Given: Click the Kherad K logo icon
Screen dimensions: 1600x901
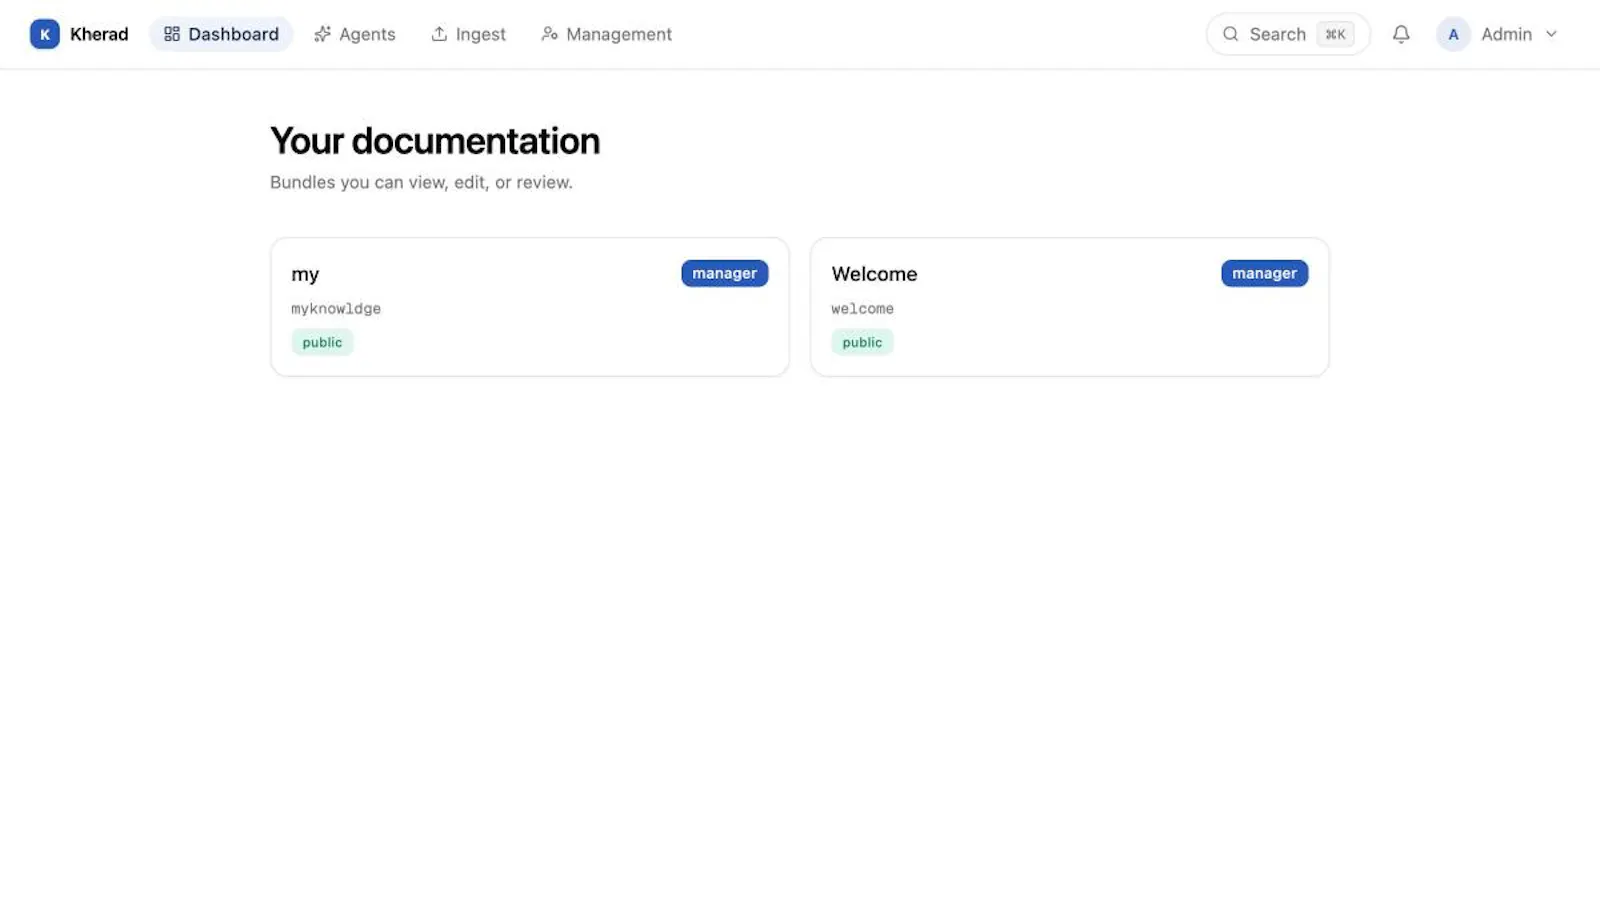Looking at the screenshot, I should point(45,34).
